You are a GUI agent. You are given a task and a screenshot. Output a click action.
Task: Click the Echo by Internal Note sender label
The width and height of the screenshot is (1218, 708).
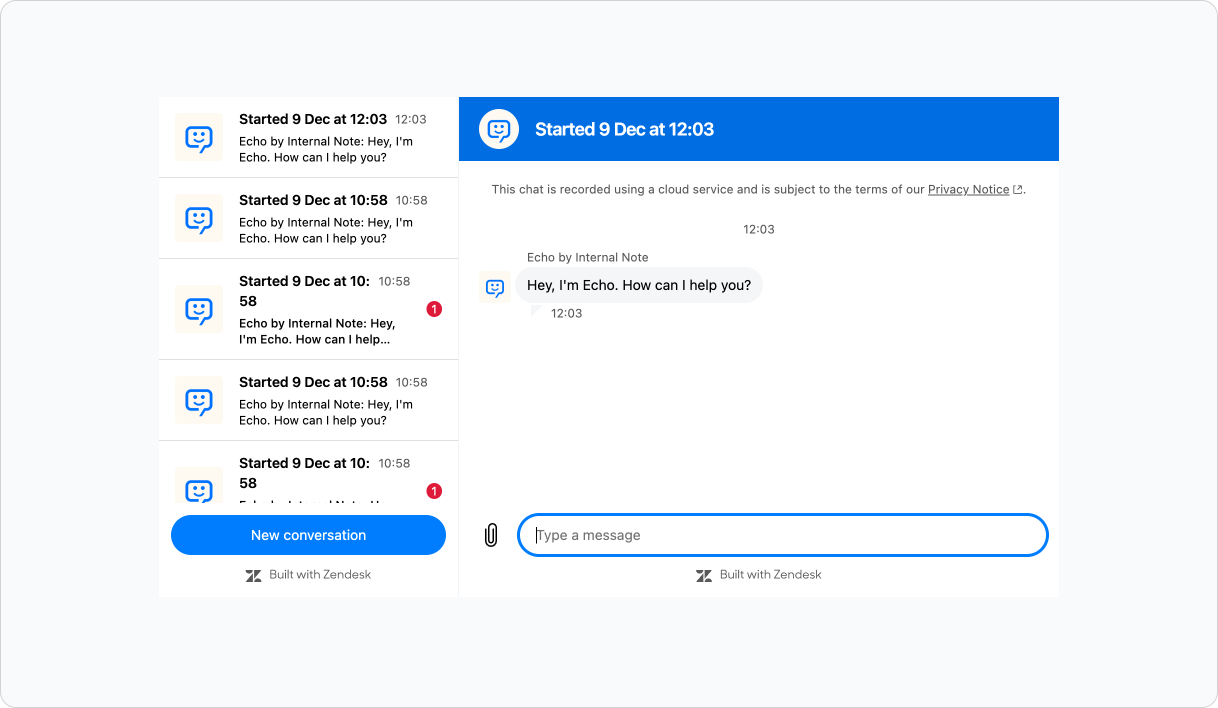click(587, 258)
